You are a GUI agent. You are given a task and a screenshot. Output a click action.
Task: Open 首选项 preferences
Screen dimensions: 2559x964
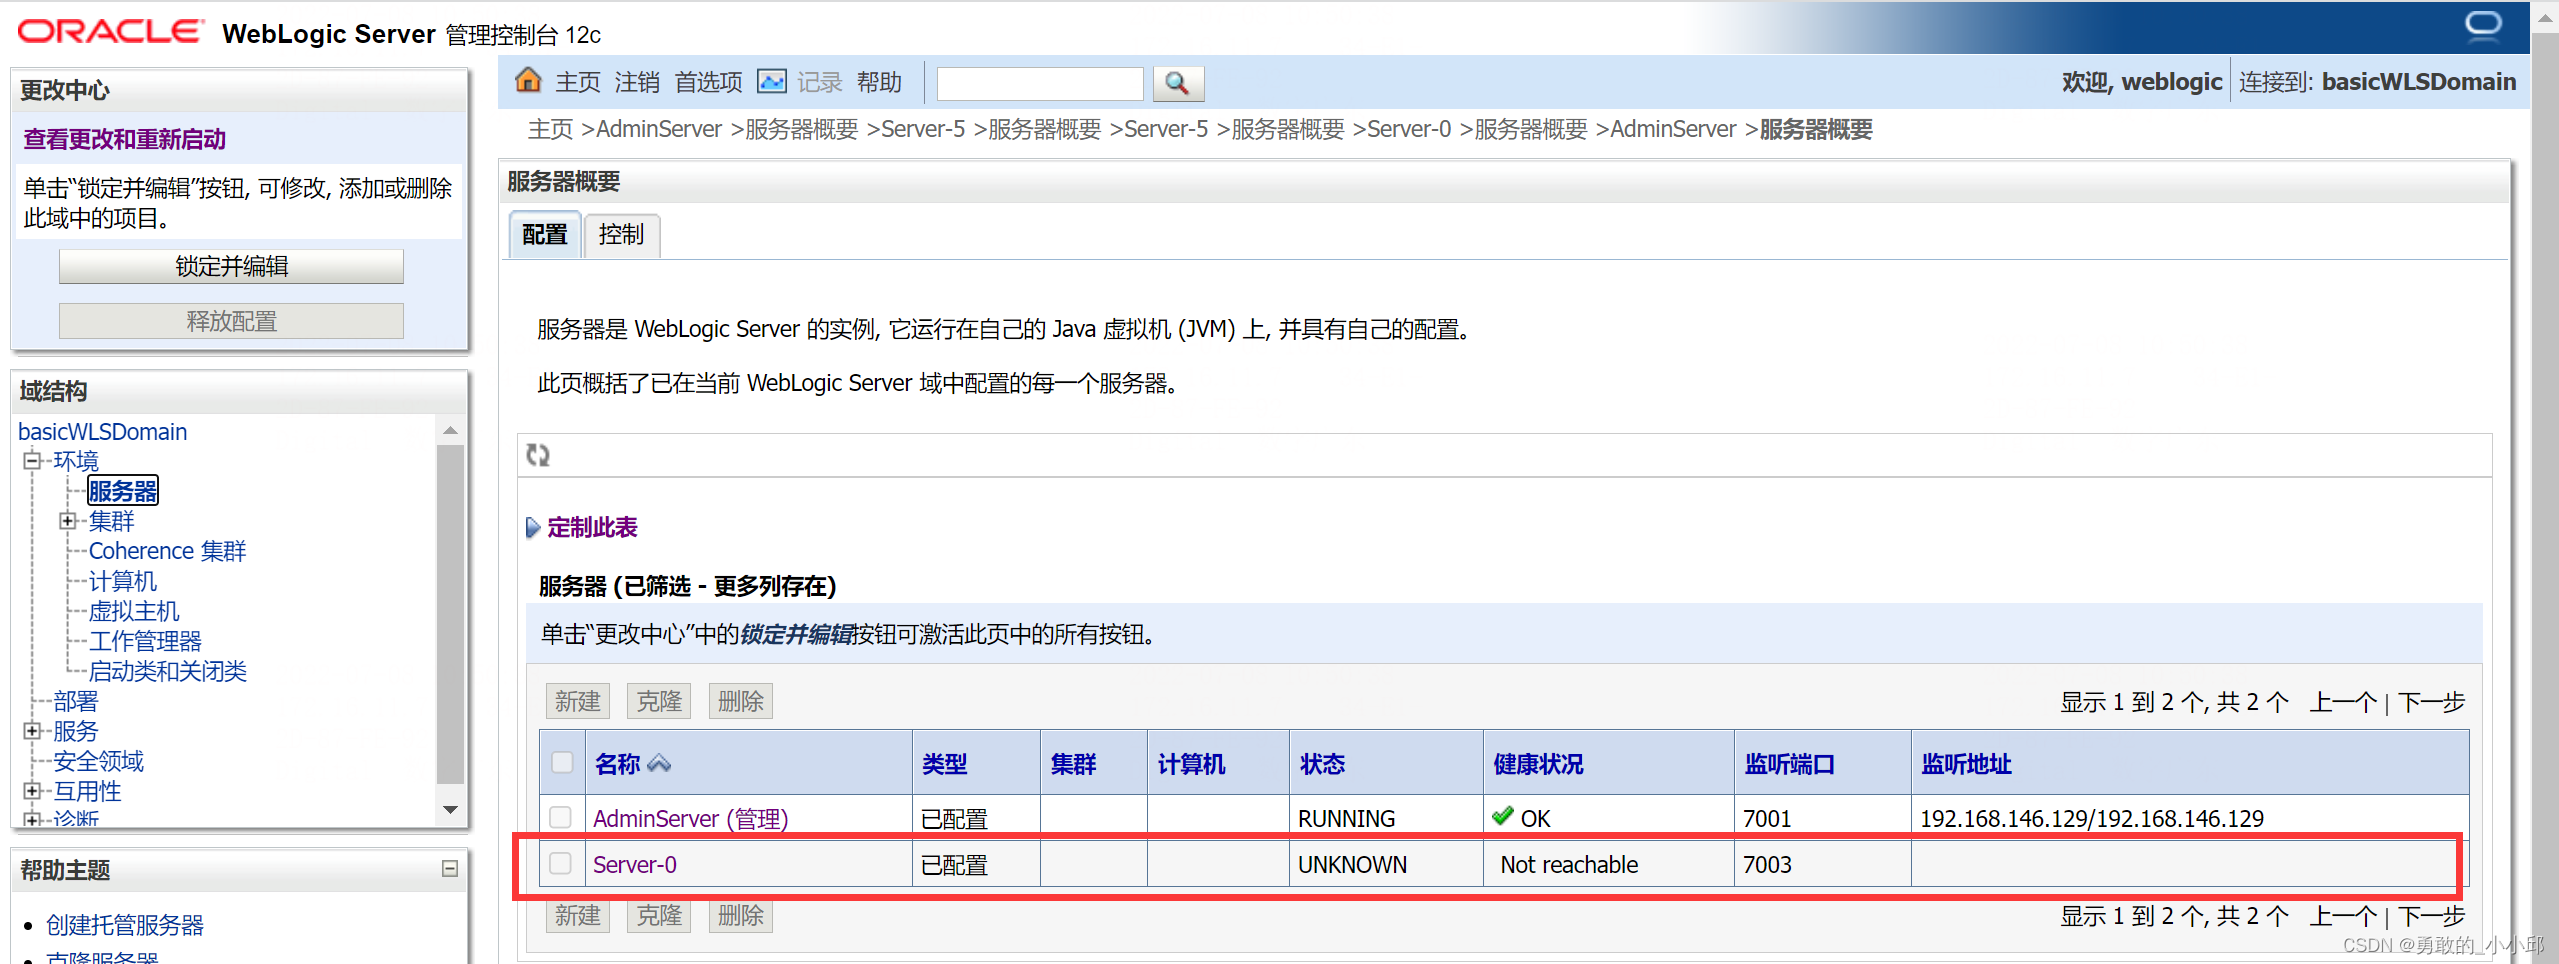click(x=708, y=82)
